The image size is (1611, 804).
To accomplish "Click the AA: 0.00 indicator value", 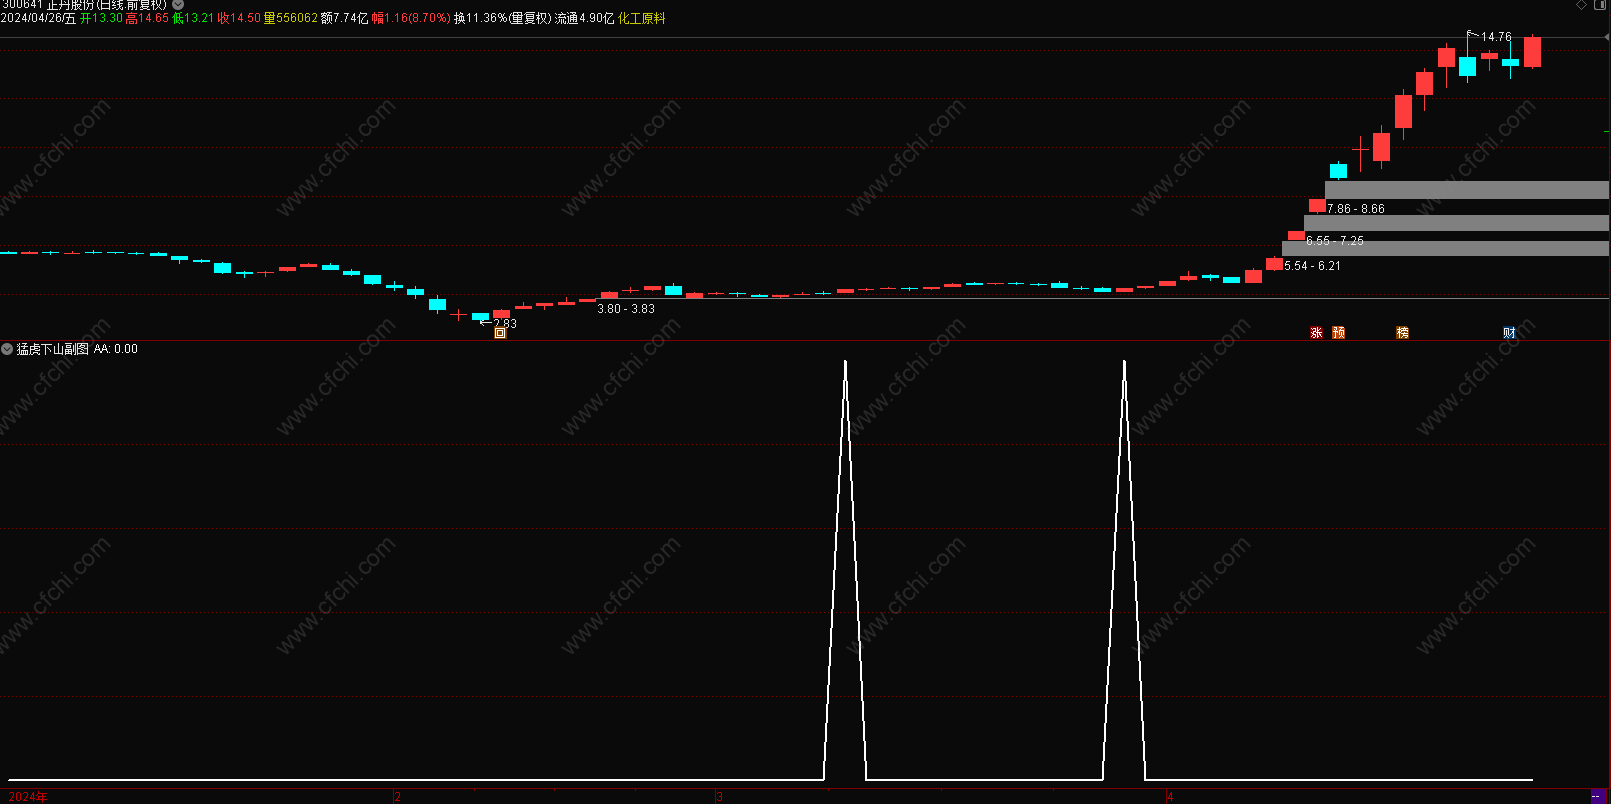I will (x=116, y=349).
